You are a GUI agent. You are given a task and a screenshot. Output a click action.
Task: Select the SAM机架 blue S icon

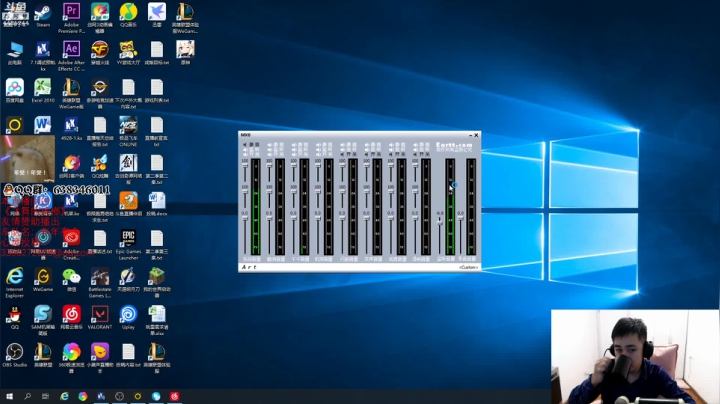(43, 320)
